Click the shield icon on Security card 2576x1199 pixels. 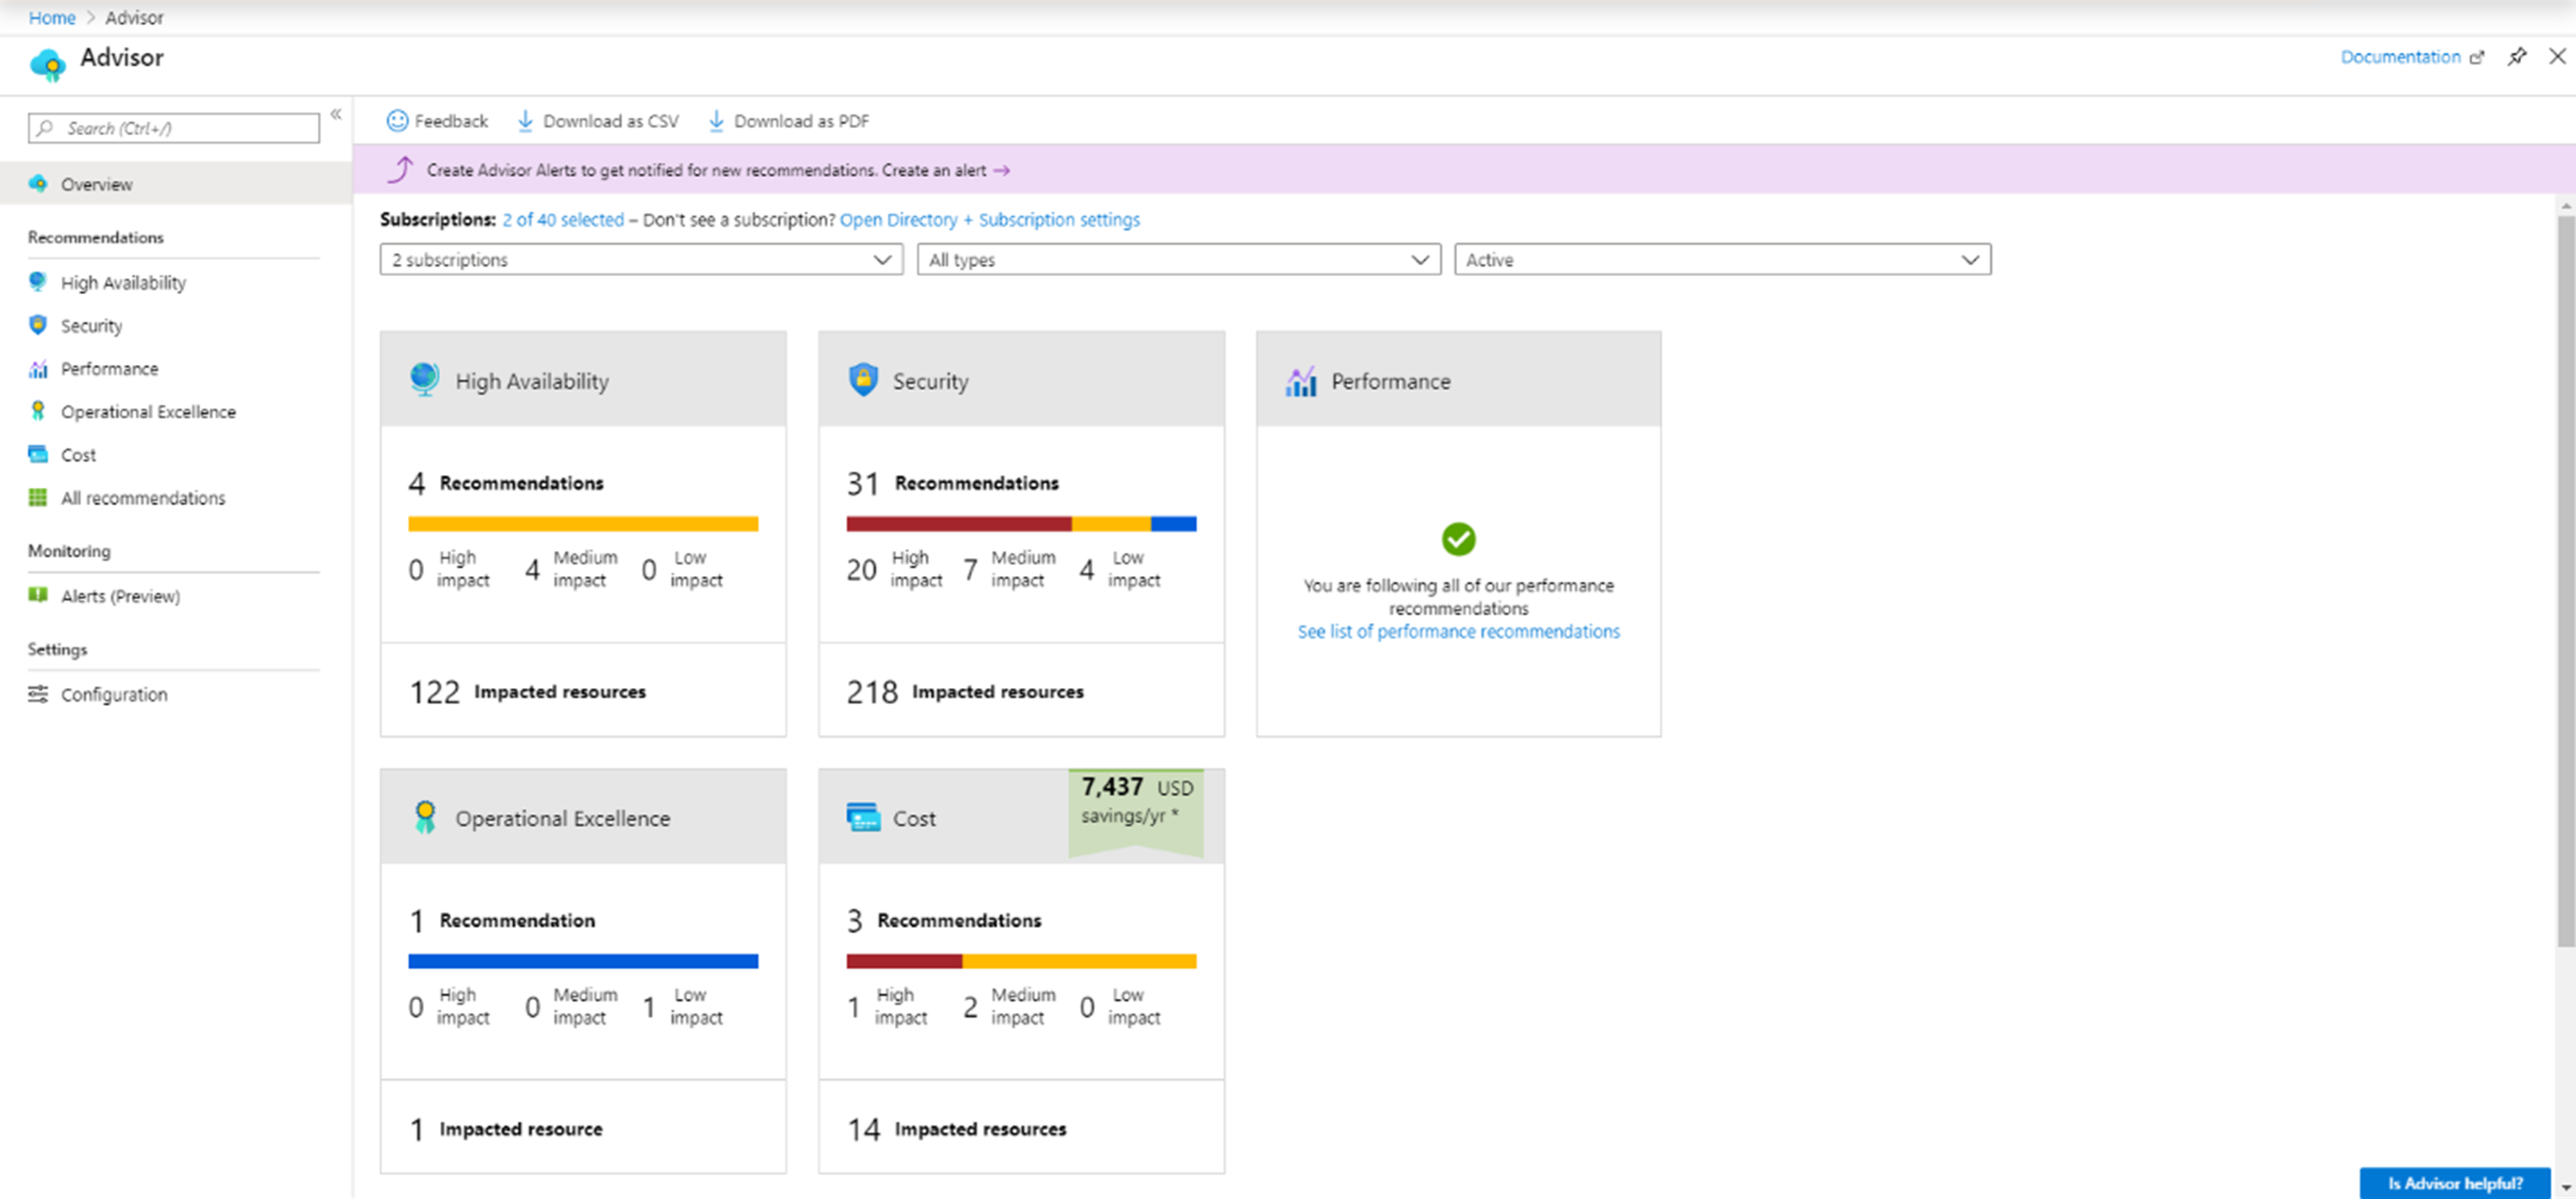click(x=863, y=380)
